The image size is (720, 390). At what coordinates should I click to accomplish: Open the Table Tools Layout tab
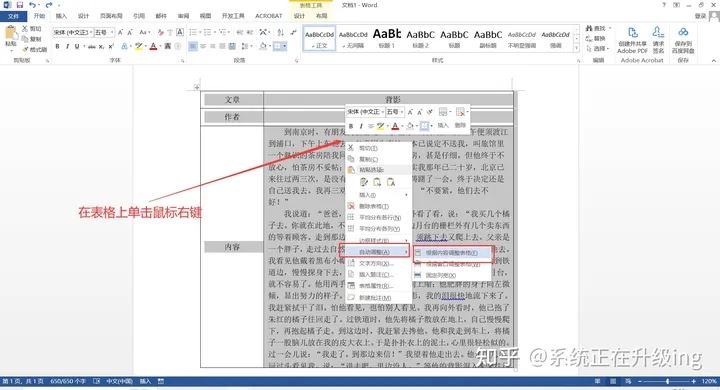tap(321, 16)
